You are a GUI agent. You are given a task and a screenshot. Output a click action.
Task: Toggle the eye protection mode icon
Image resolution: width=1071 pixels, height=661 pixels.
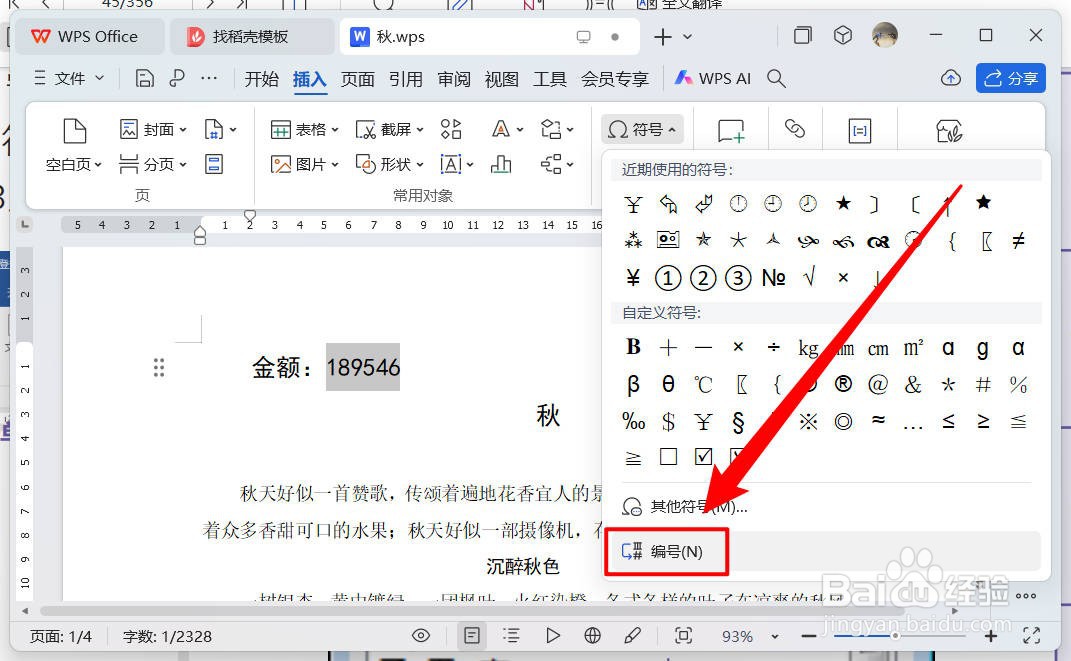coord(421,635)
